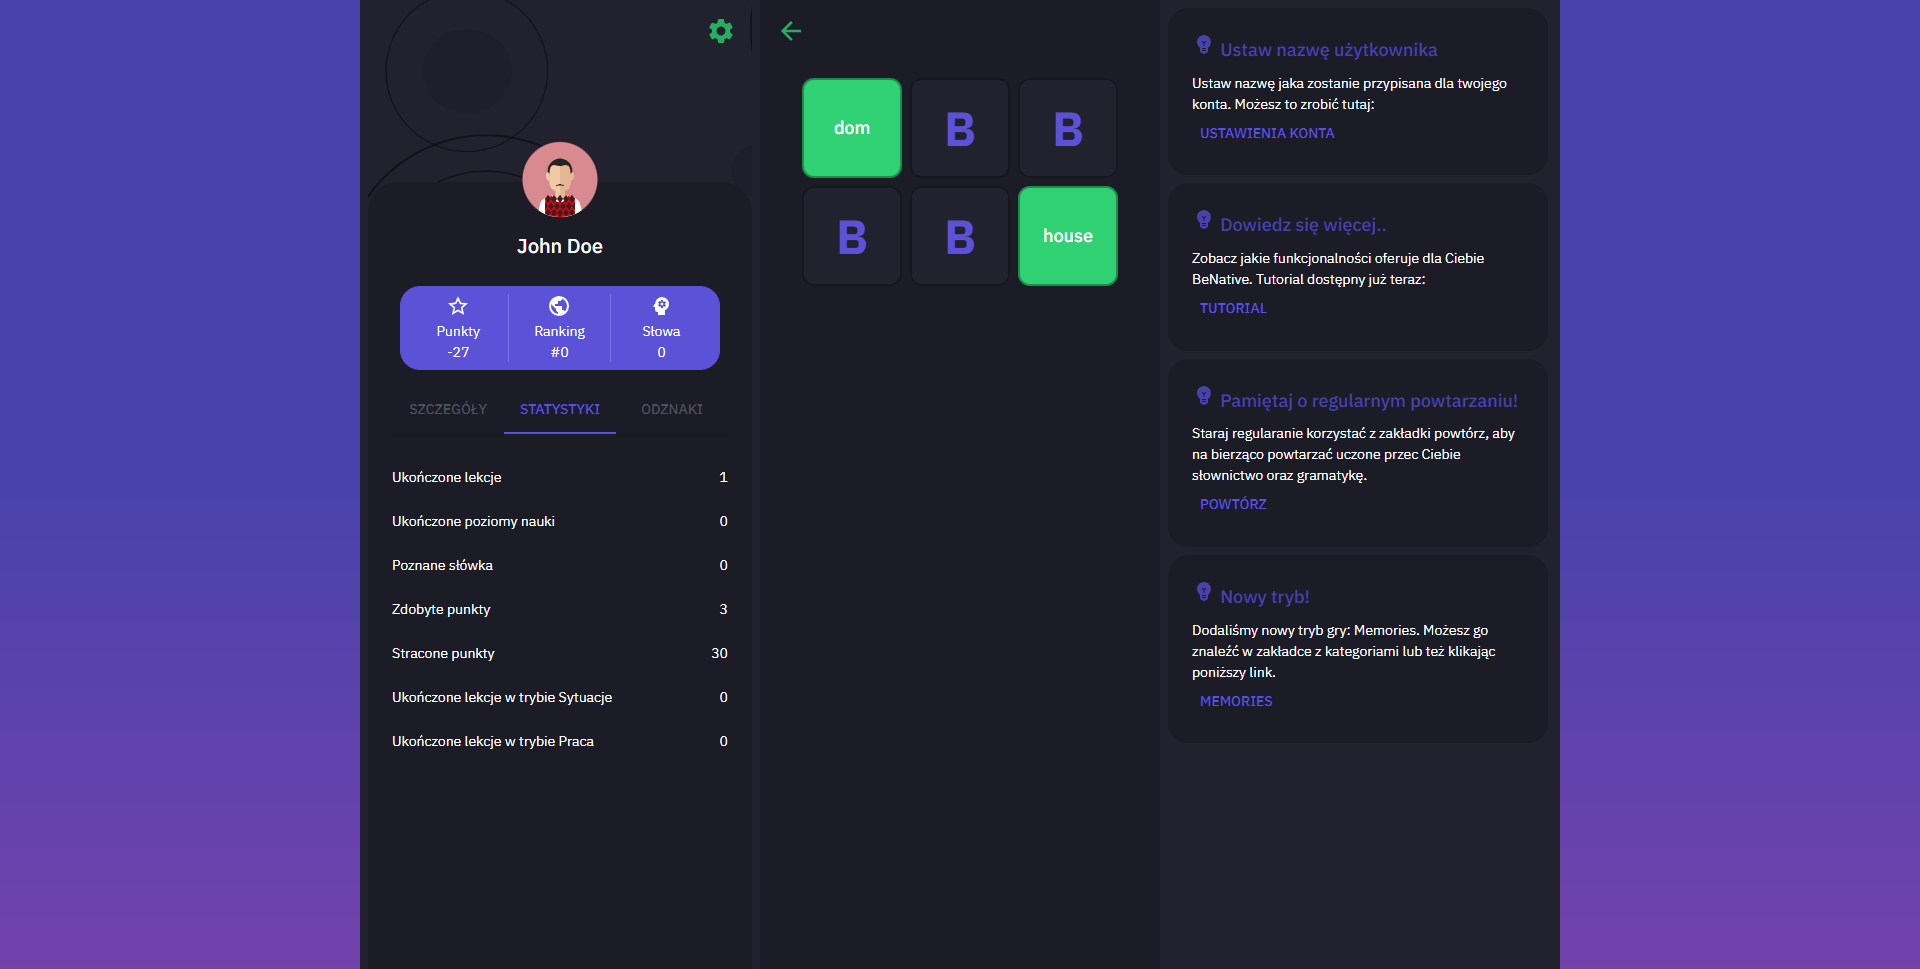The width and height of the screenshot is (1920, 969).
Task: Select the STATYSTYKI tab
Action: point(559,409)
